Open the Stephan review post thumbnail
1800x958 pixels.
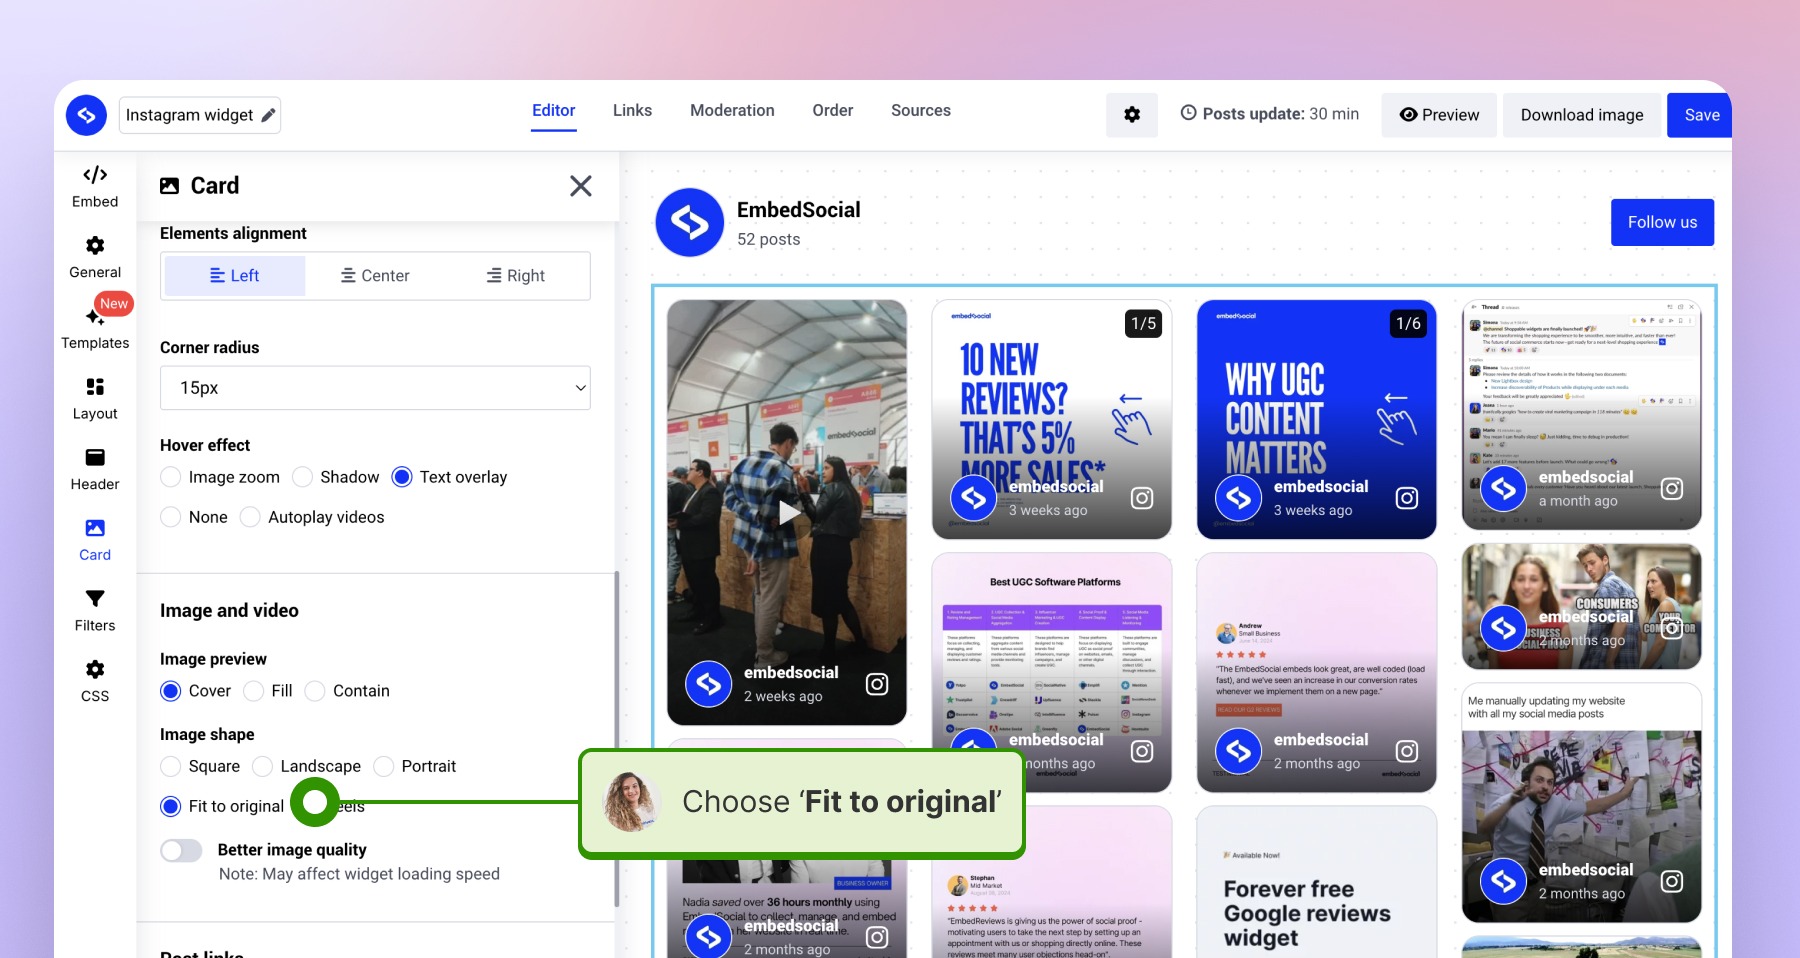coord(1052,882)
